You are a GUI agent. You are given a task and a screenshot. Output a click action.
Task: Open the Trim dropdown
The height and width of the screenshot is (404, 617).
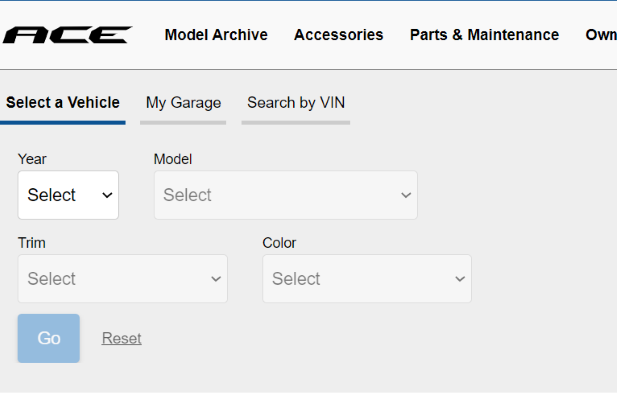click(x=122, y=279)
